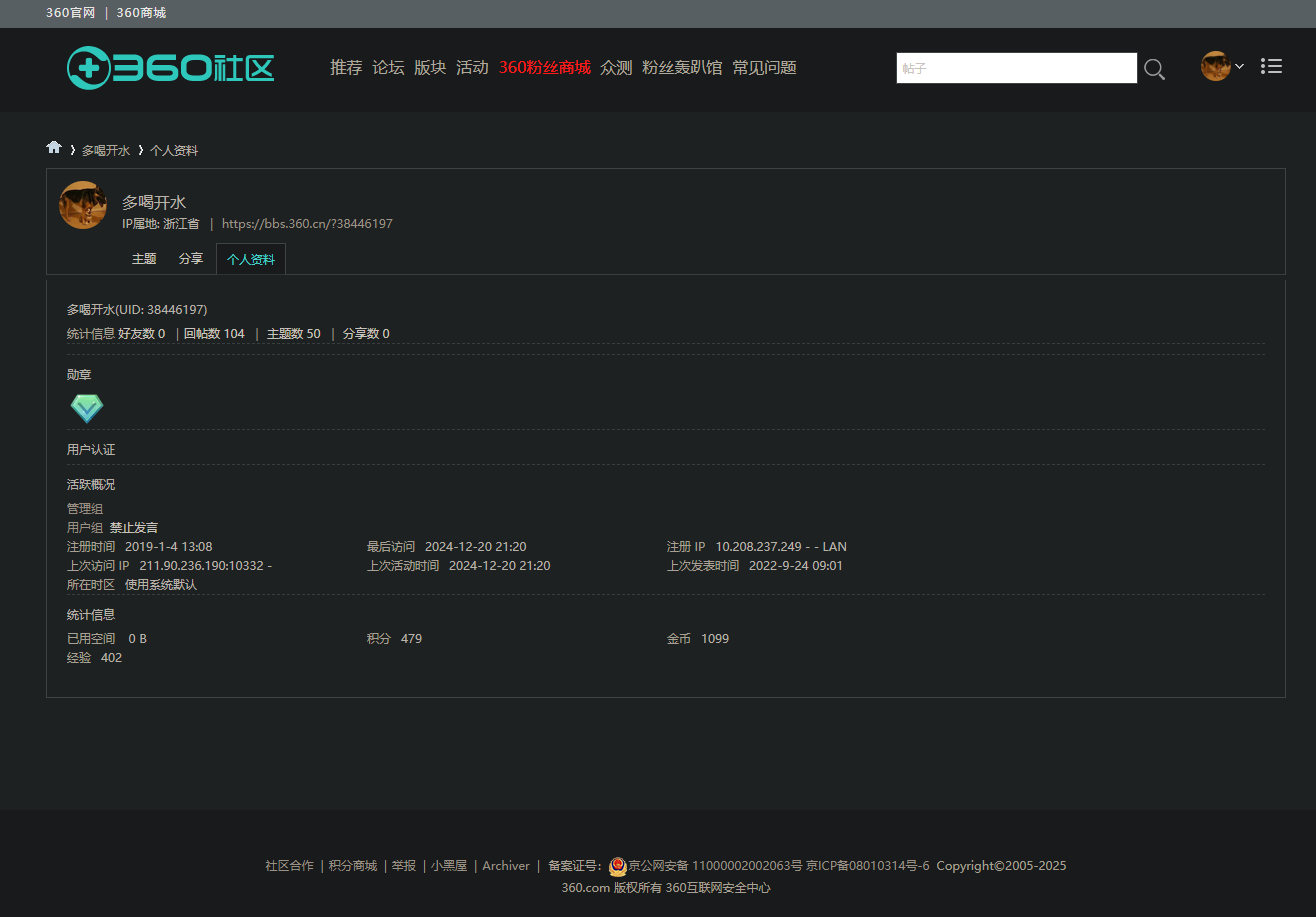Open the 小黑屋 footer link

449,866
